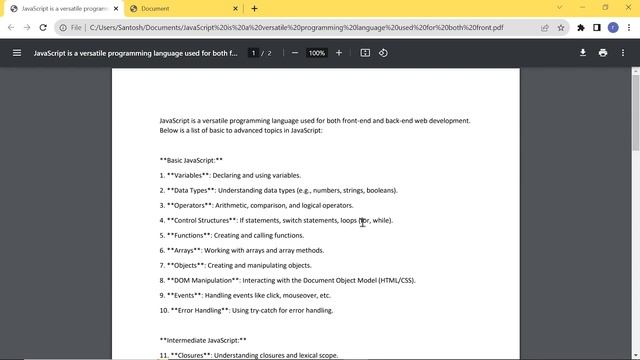640x360 pixels.
Task: Zoom in the PDF document
Action: (x=339, y=53)
